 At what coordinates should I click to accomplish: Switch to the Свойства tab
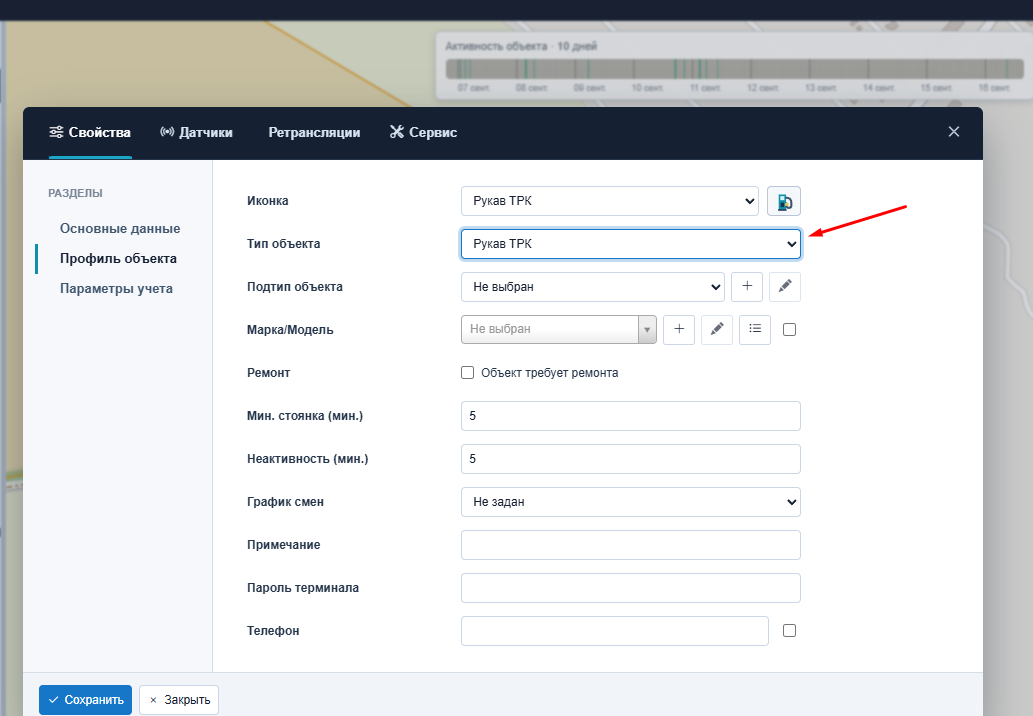pos(90,132)
